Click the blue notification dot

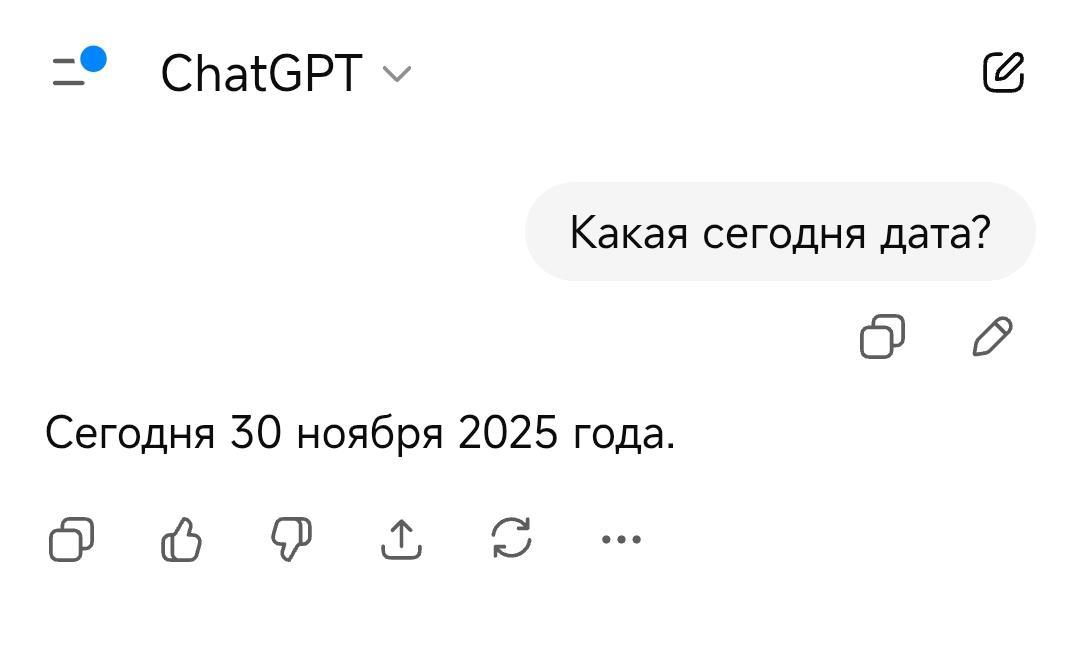coord(93,60)
